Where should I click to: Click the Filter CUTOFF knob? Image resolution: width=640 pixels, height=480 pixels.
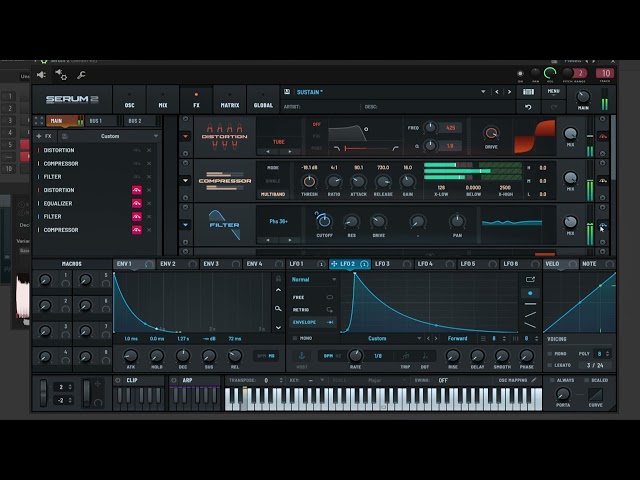click(324, 221)
